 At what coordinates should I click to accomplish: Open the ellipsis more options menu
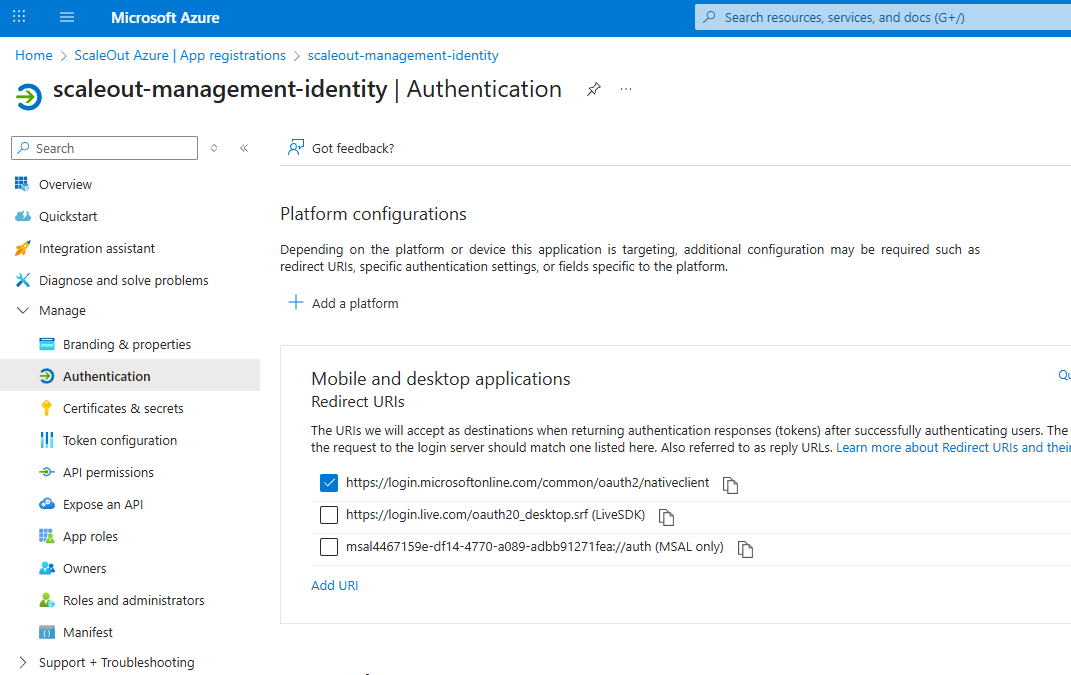point(626,89)
